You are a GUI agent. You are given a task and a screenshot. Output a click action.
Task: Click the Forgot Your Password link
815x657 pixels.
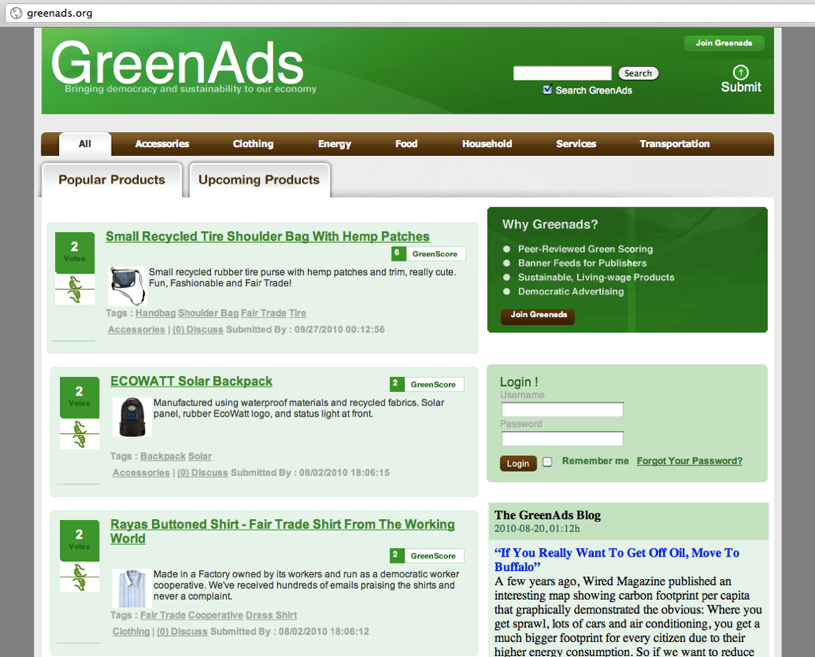coord(689,461)
